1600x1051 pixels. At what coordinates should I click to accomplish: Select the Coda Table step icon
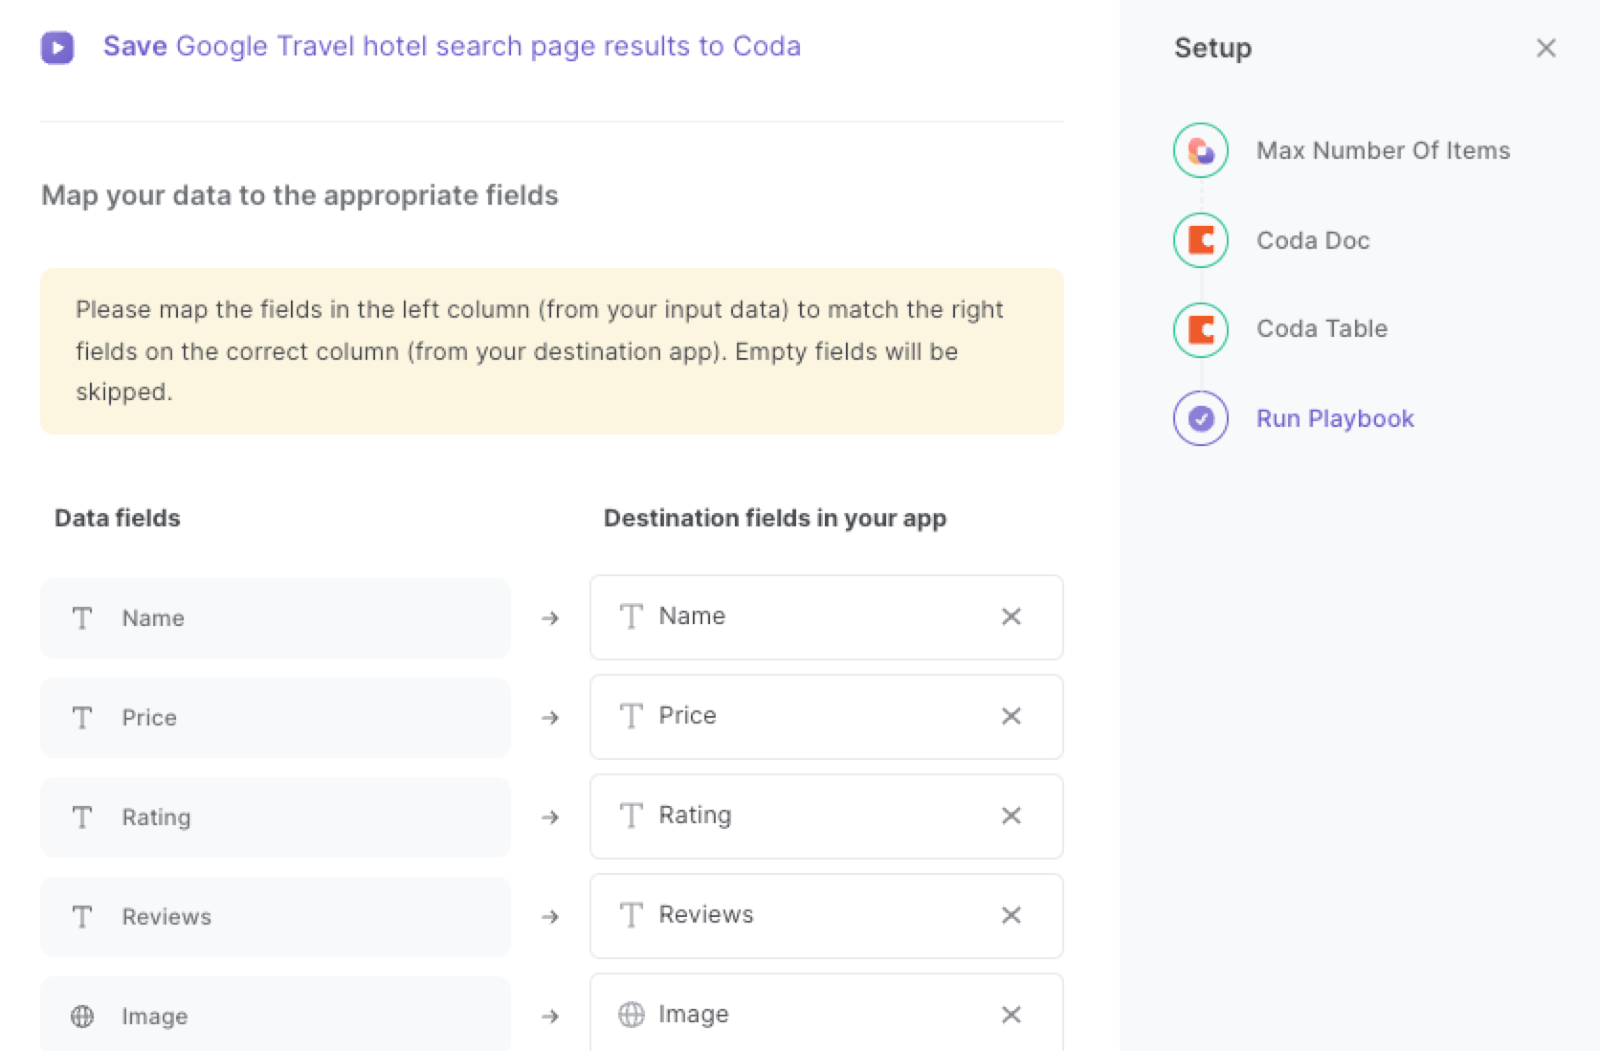(1201, 329)
